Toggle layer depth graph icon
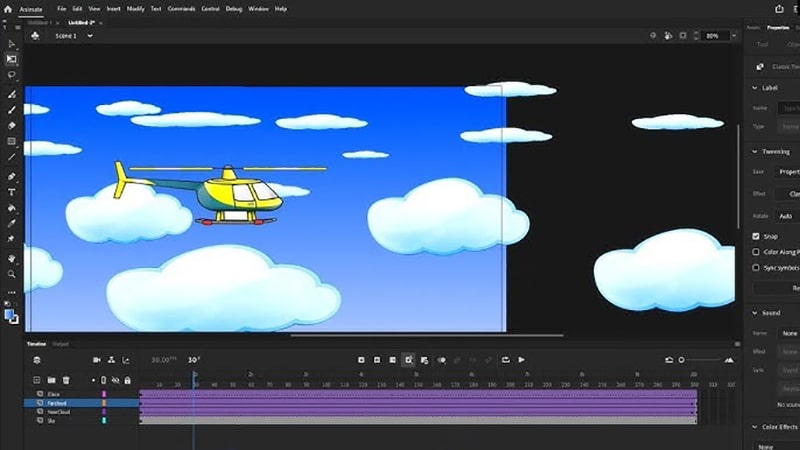This screenshot has height=450, width=800. 126,360
